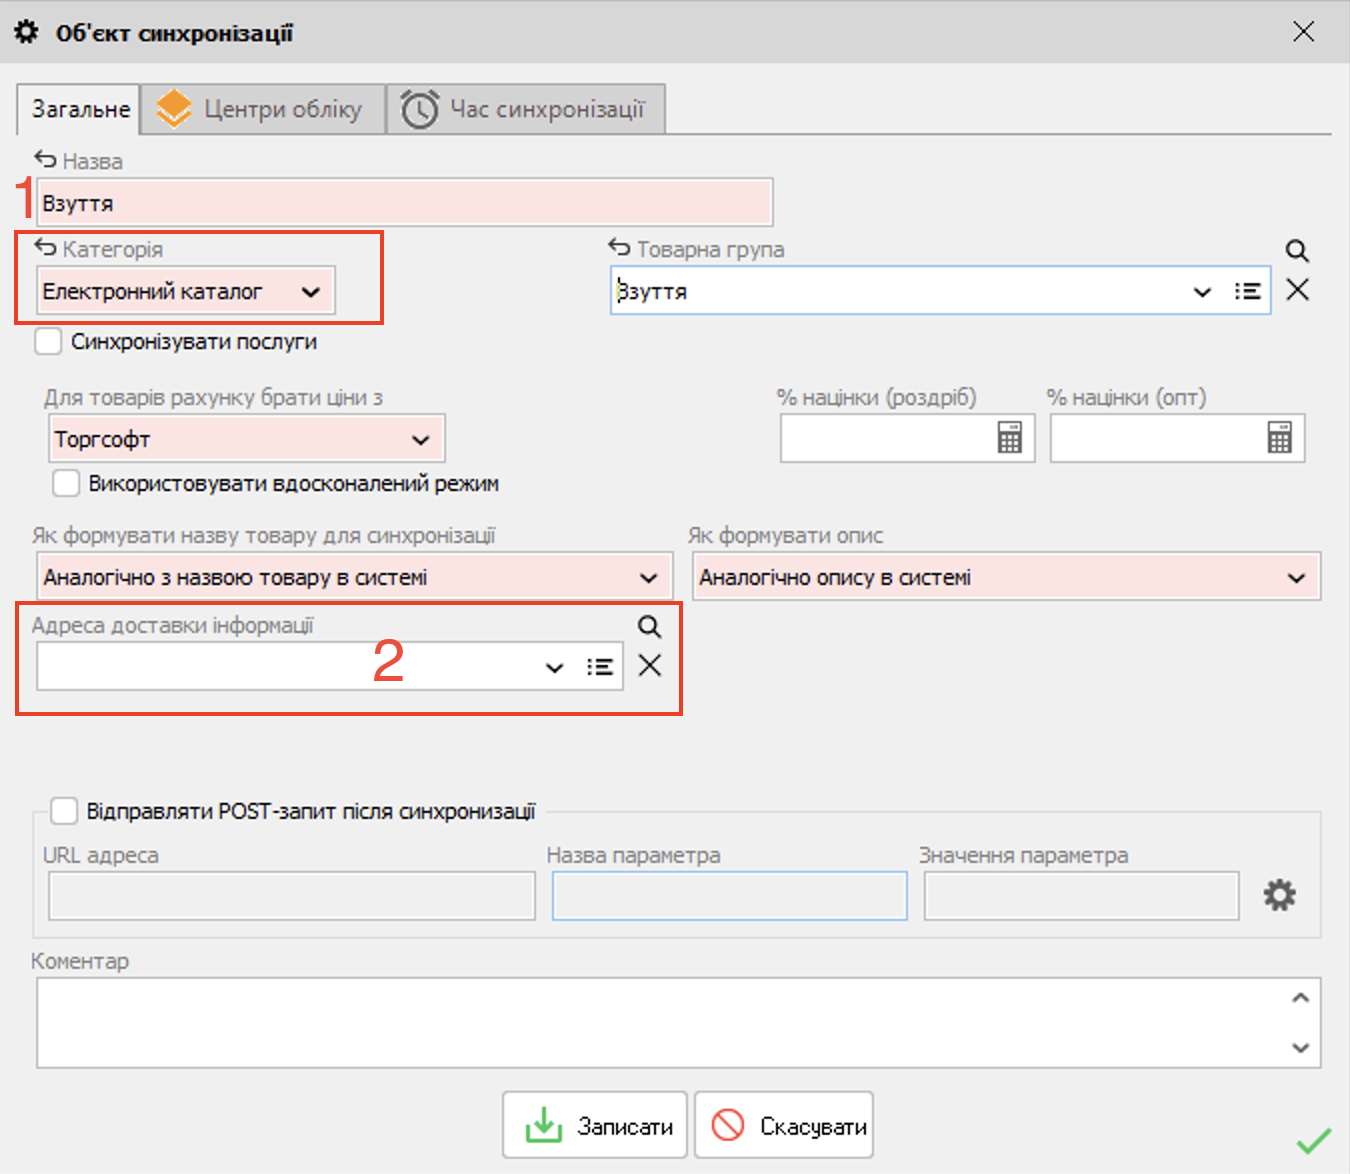Toggle Використовувати вдосконалений режим checkbox
The height and width of the screenshot is (1174, 1350).
click(x=66, y=484)
